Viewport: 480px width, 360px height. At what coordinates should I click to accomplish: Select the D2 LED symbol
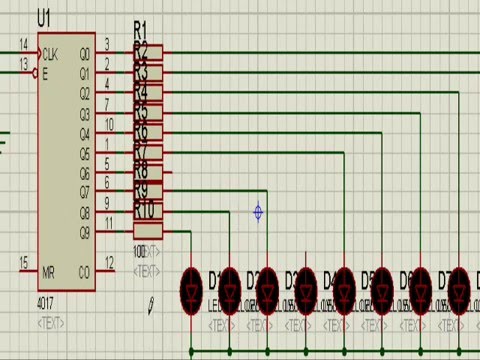pyautogui.click(x=229, y=291)
